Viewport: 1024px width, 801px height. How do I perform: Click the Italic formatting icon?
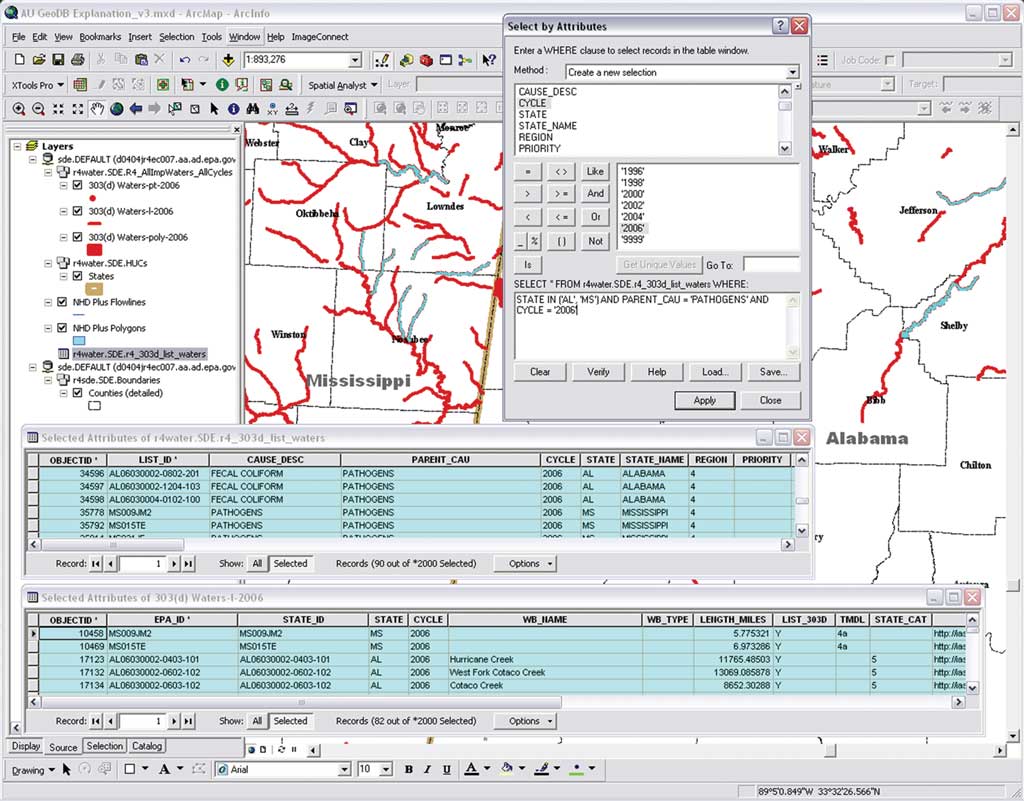428,769
